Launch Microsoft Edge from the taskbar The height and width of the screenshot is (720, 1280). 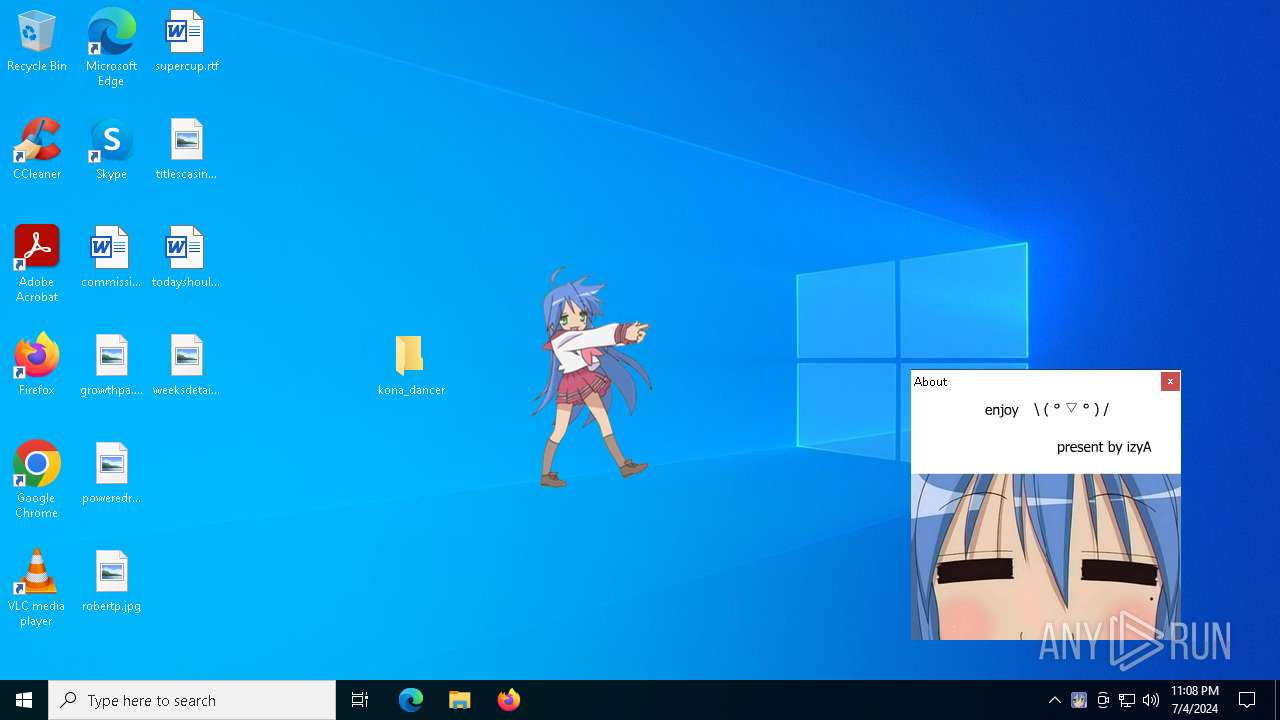pyautogui.click(x=411, y=700)
